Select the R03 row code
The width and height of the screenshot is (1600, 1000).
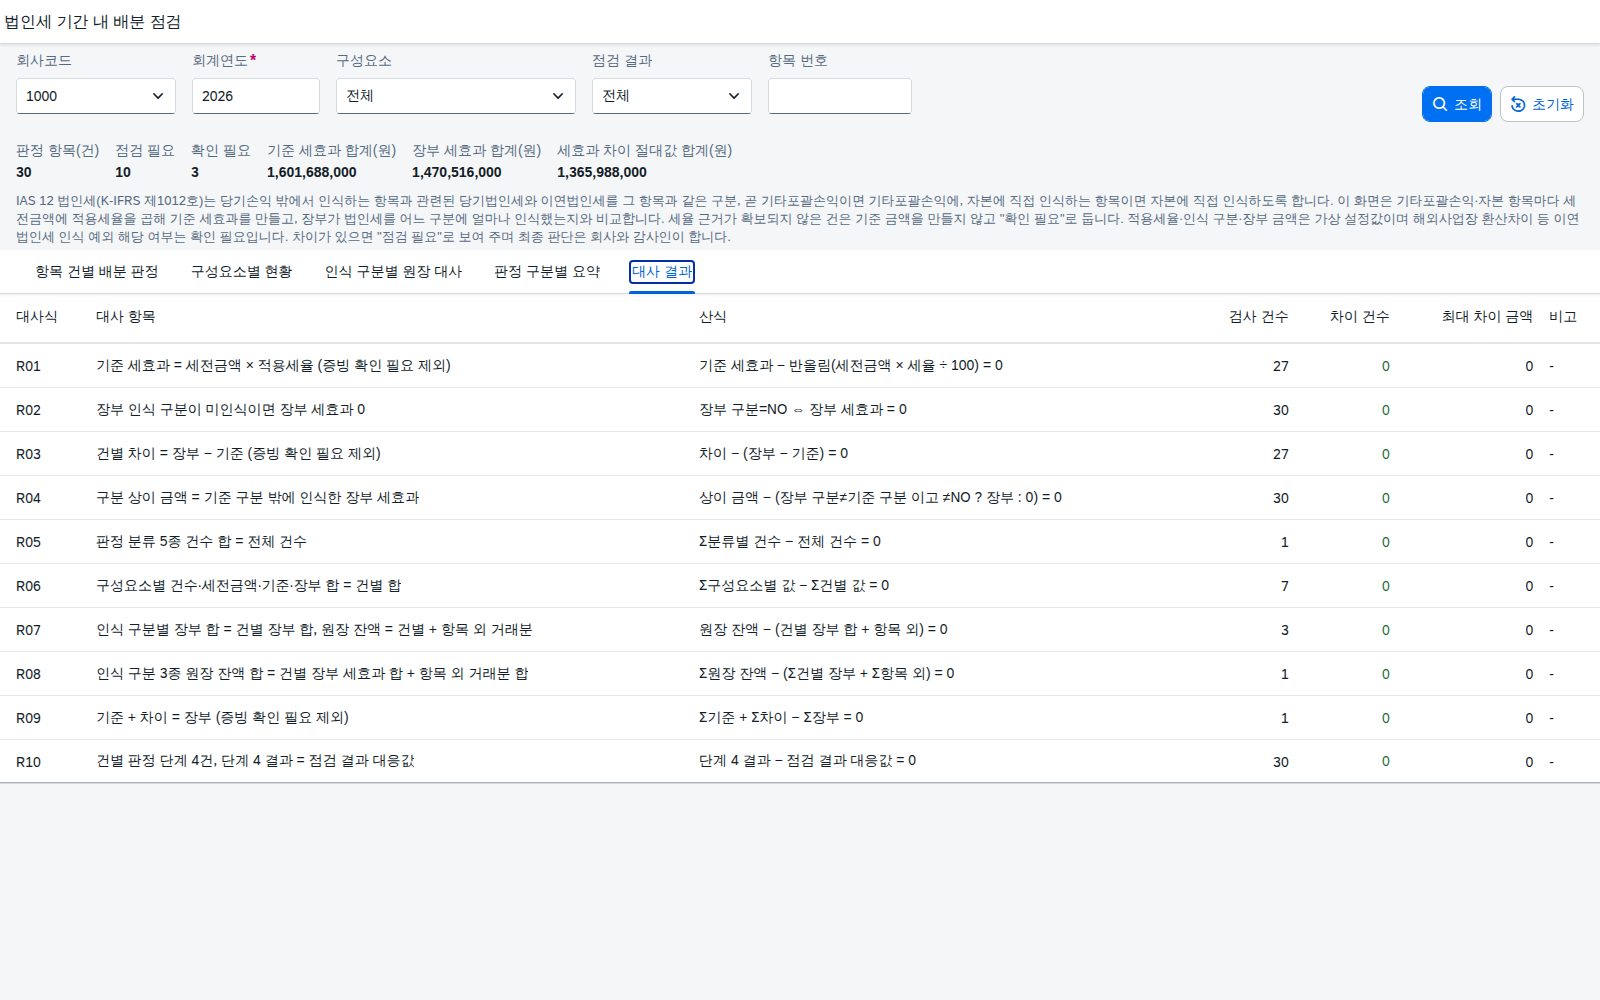(x=29, y=454)
